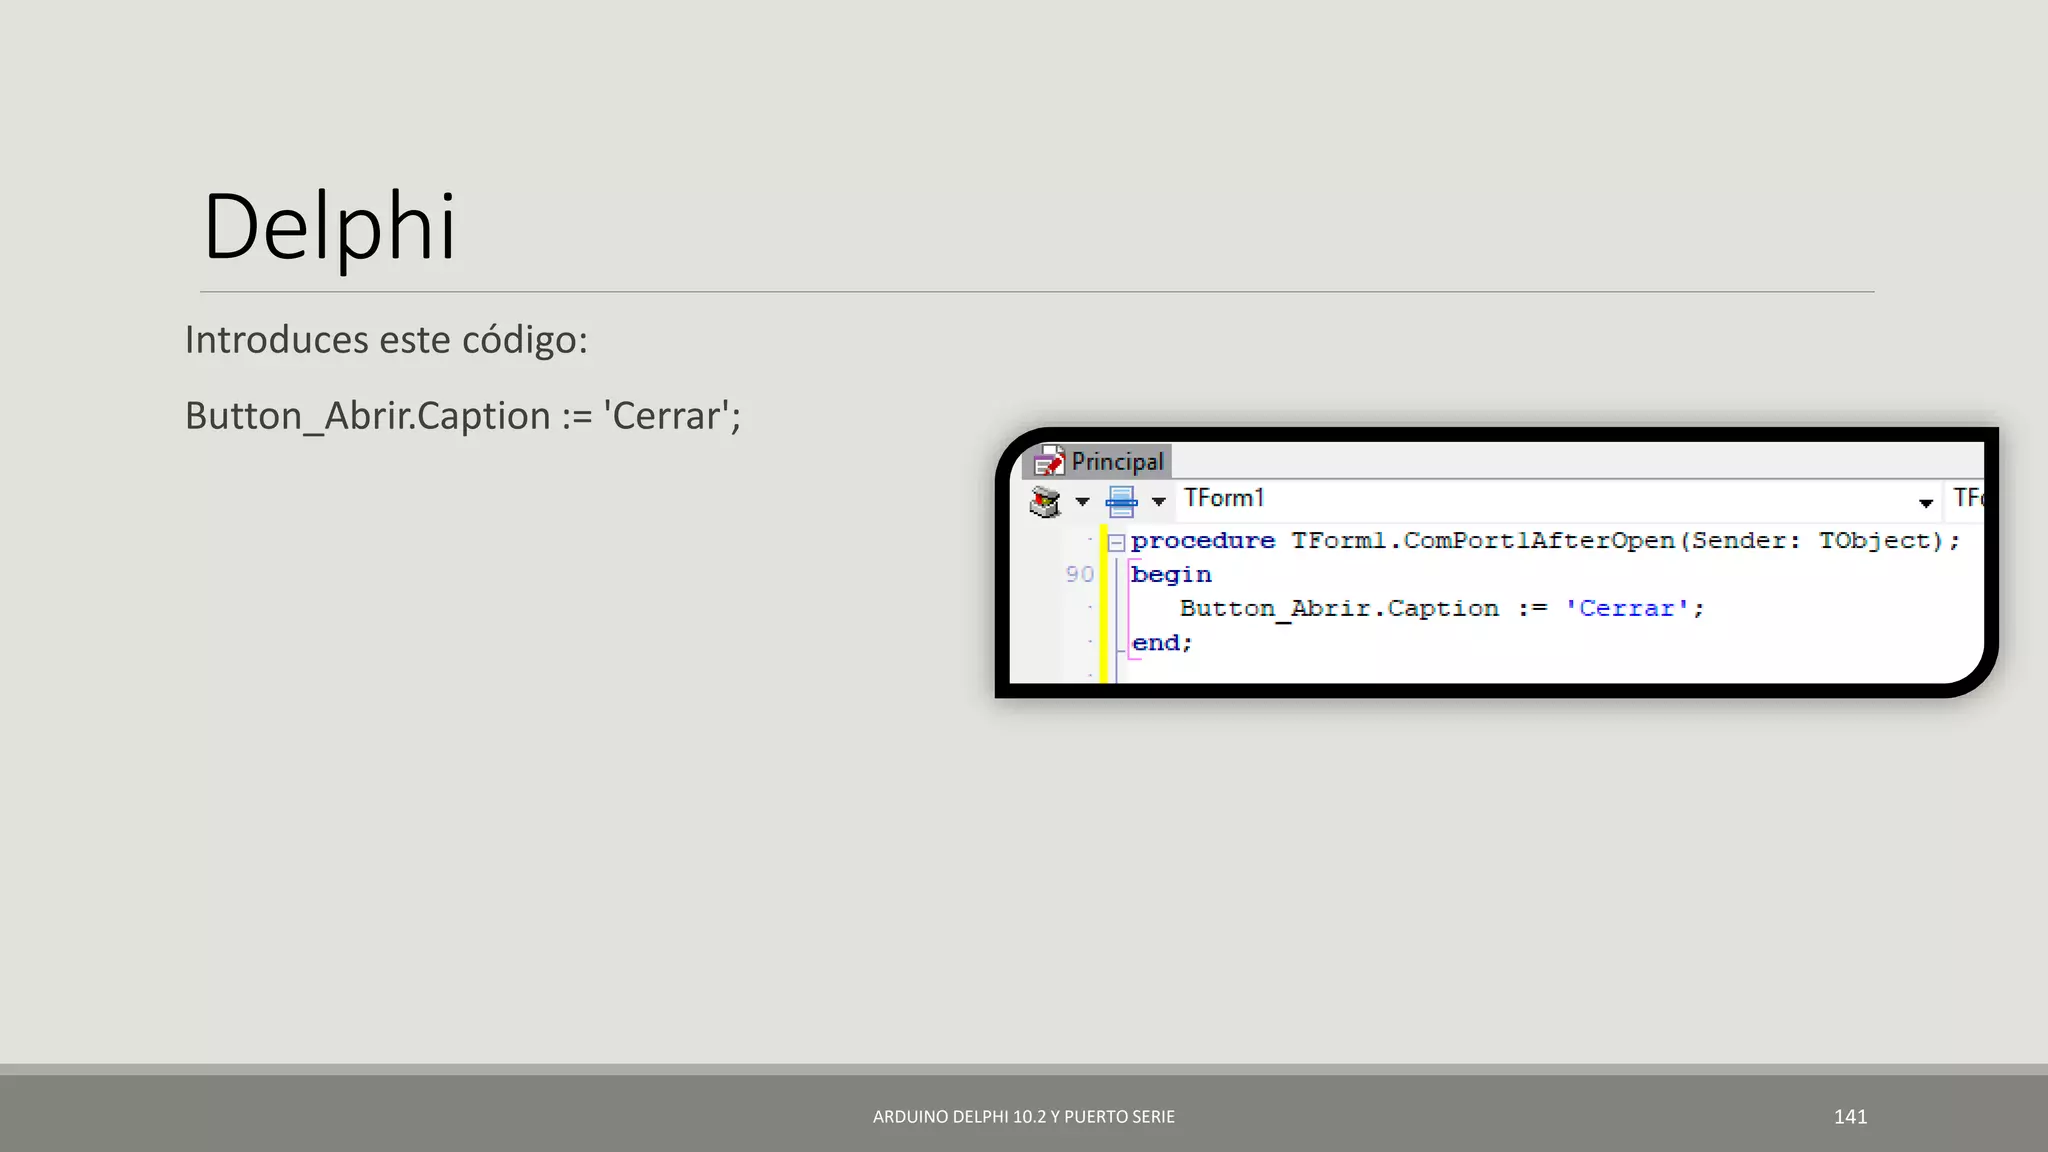The image size is (2048, 1152).
Task: Open the TForm1 class combo box
Action: 1558,499
